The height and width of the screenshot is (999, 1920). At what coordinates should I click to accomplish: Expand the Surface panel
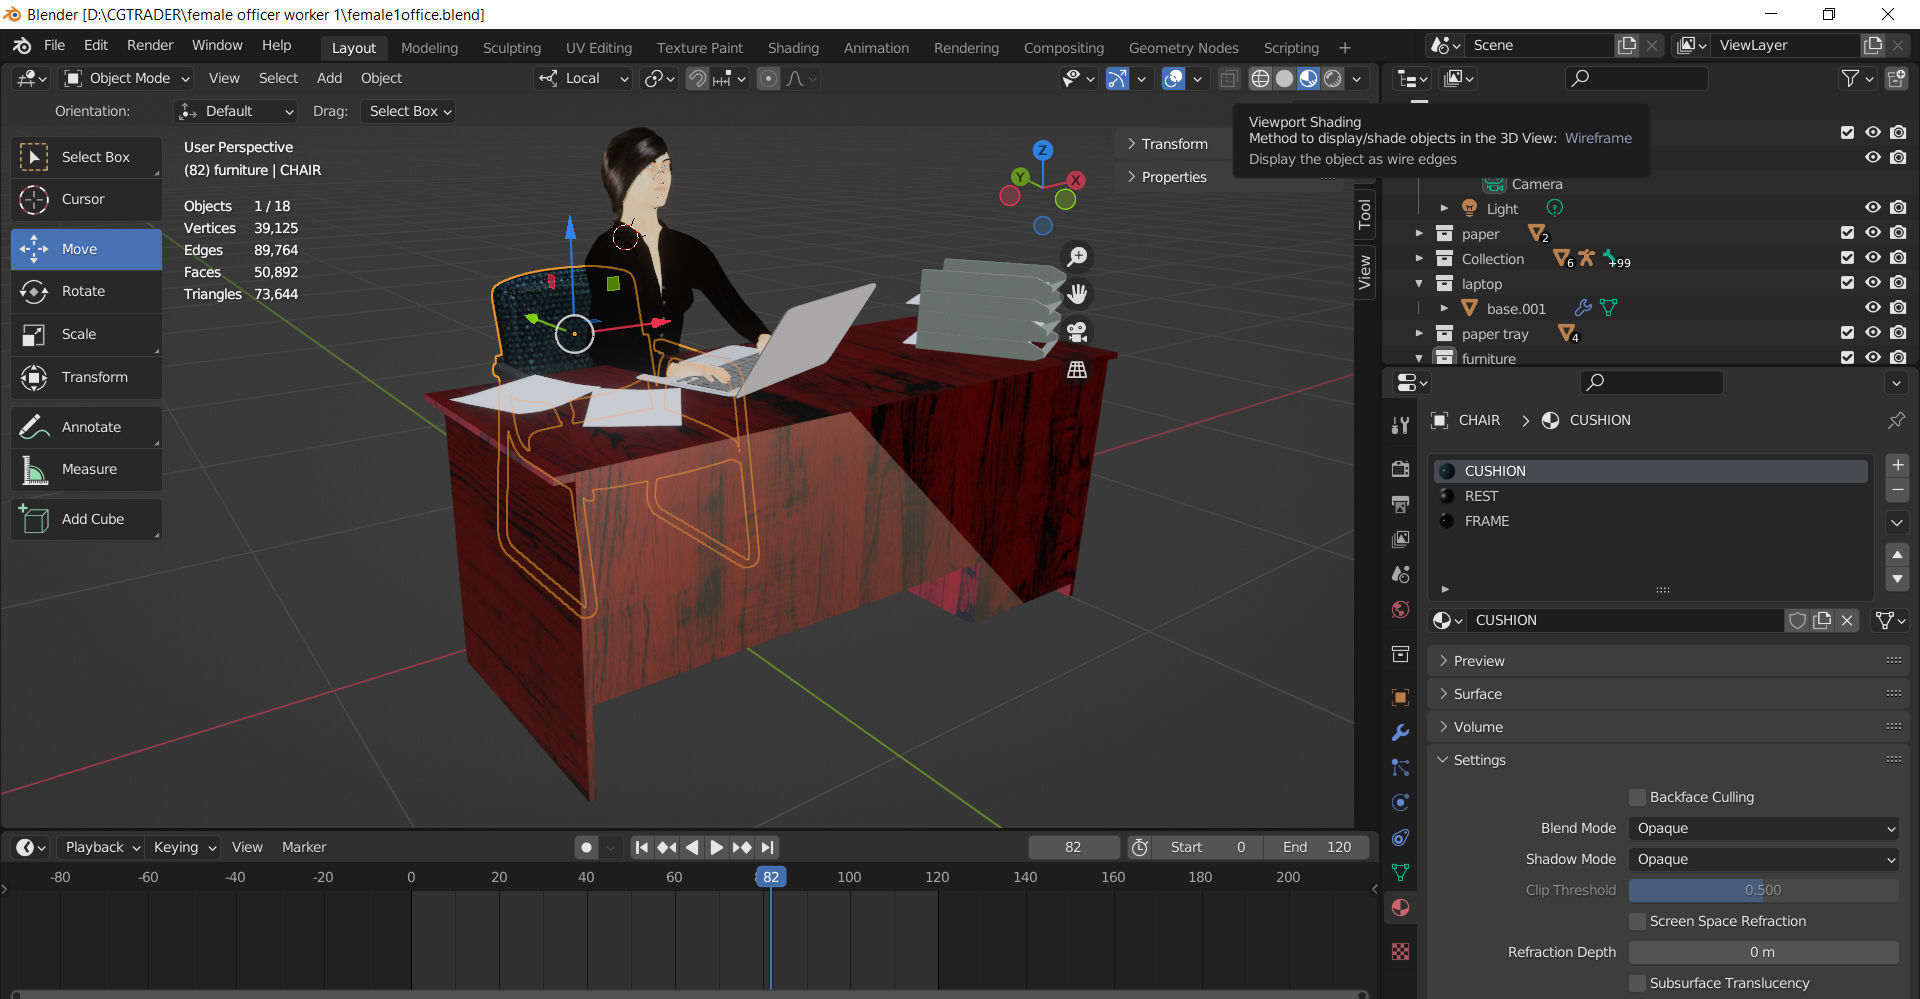(1668, 694)
